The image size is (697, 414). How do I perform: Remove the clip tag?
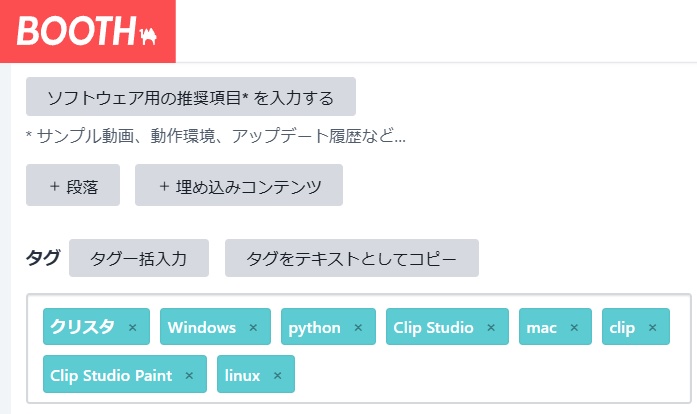[653, 327]
